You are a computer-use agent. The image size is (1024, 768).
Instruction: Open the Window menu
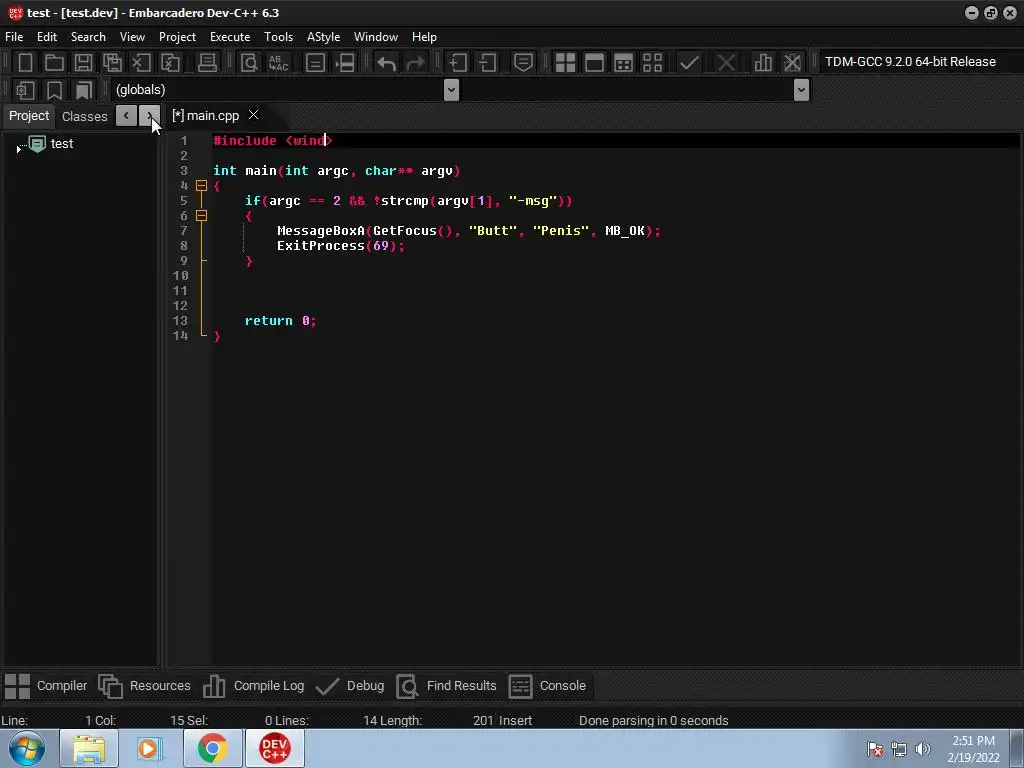point(376,37)
